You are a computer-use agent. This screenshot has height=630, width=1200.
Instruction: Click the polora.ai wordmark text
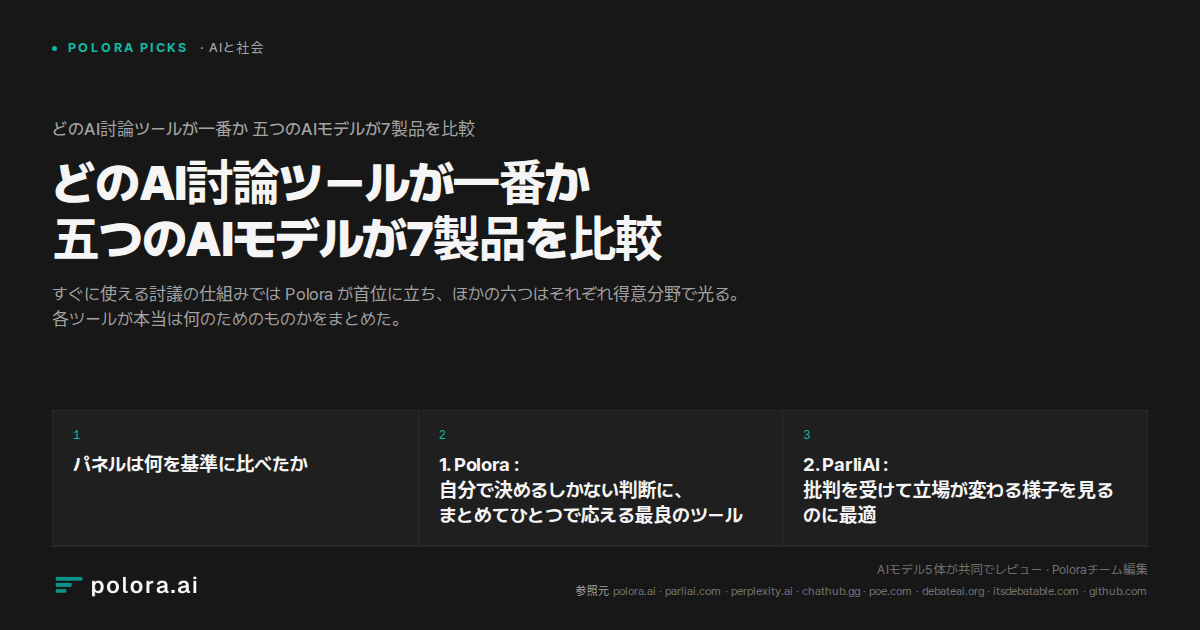click(x=144, y=585)
